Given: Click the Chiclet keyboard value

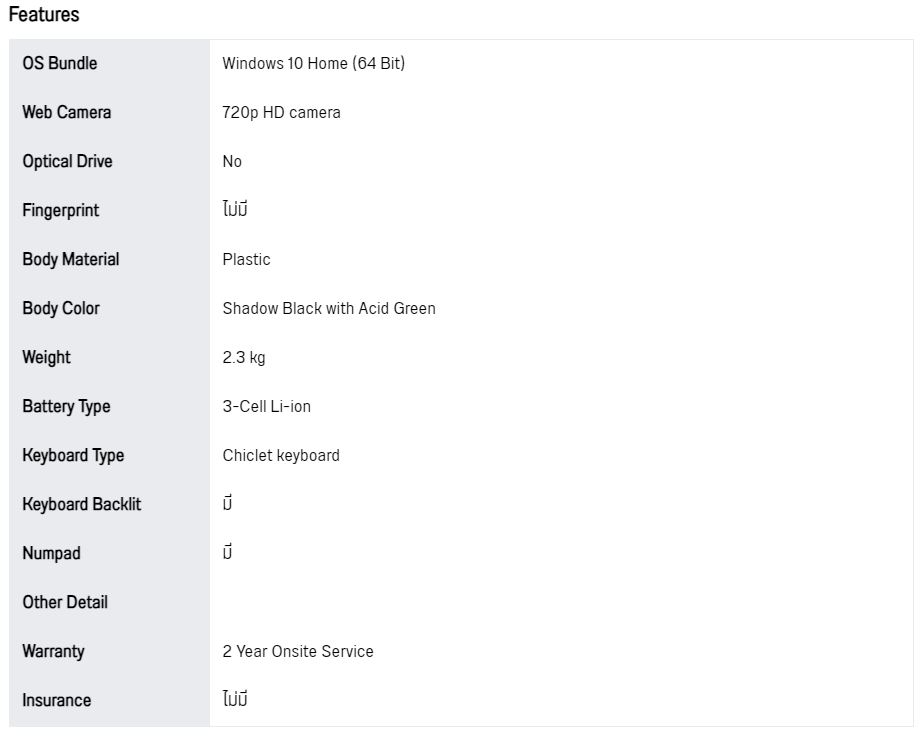Looking at the screenshot, I should [x=281, y=456].
